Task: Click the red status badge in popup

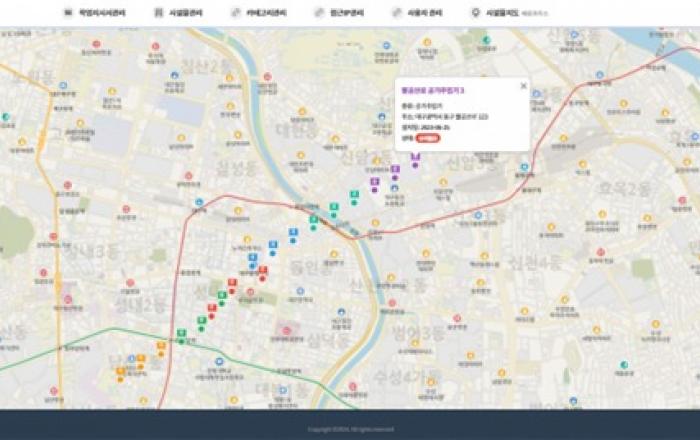Action: 428,139
